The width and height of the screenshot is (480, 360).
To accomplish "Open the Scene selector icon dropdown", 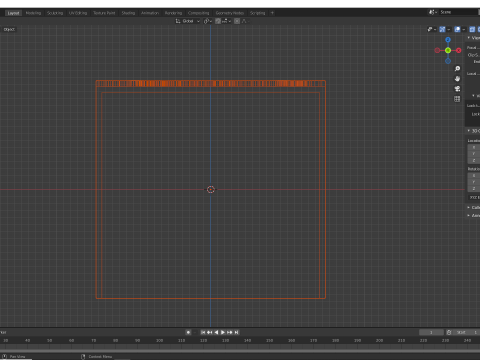I will [433, 12].
